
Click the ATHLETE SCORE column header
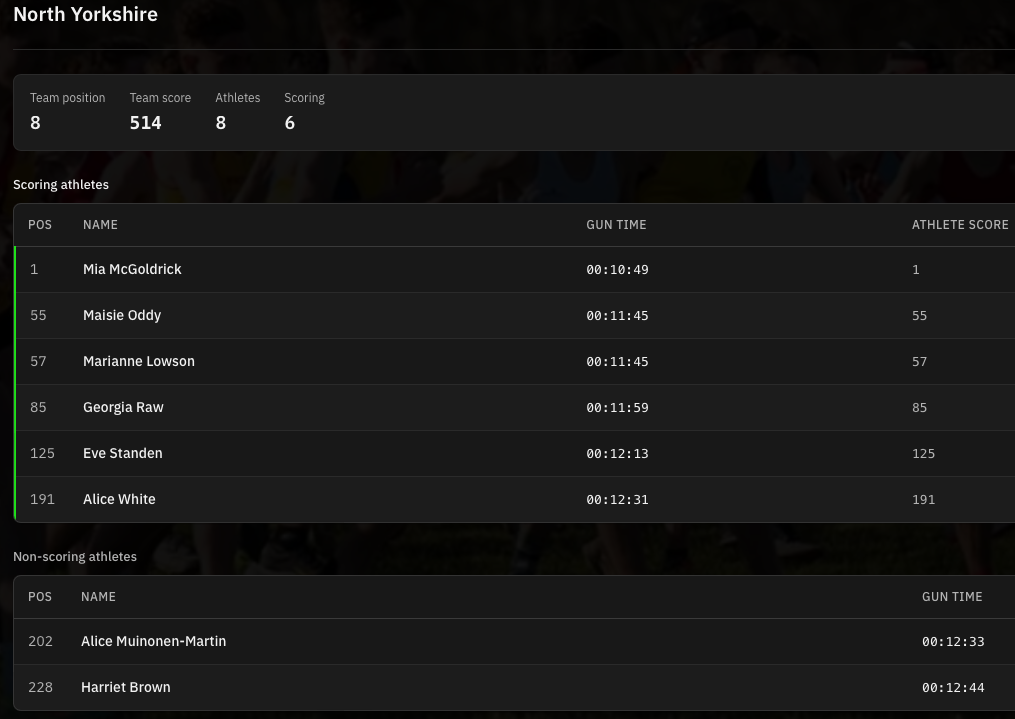(959, 225)
